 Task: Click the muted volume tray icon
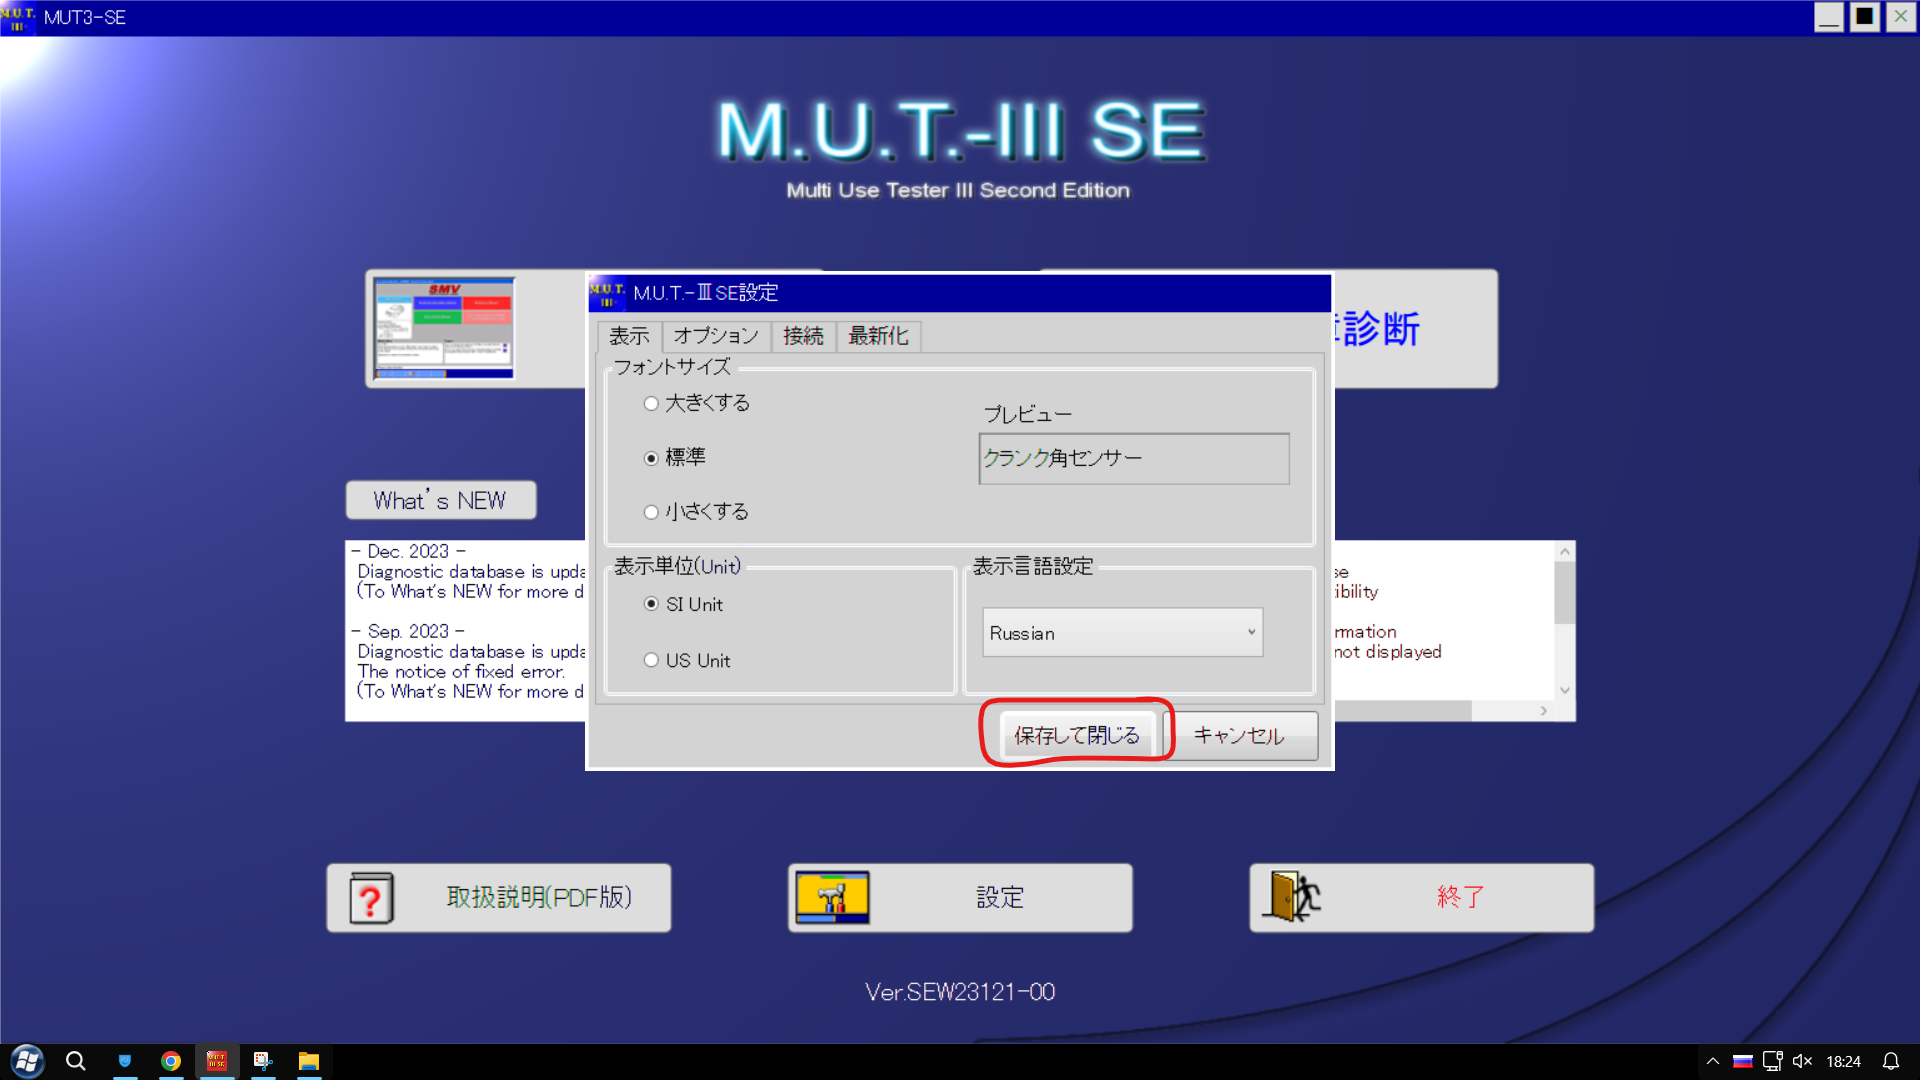tap(1802, 1061)
